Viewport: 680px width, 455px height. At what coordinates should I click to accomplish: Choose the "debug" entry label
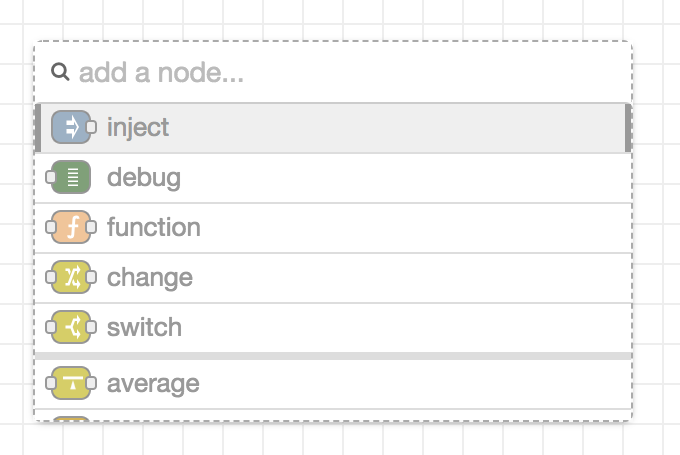(x=144, y=178)
